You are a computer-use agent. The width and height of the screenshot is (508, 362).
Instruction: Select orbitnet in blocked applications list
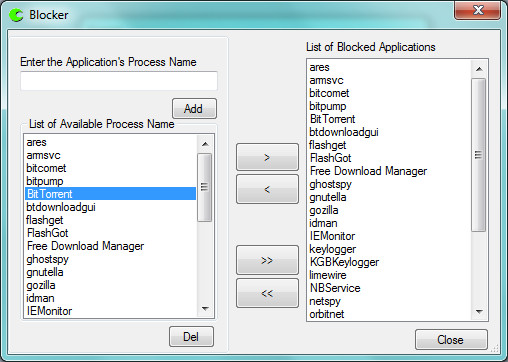(389, 314)
